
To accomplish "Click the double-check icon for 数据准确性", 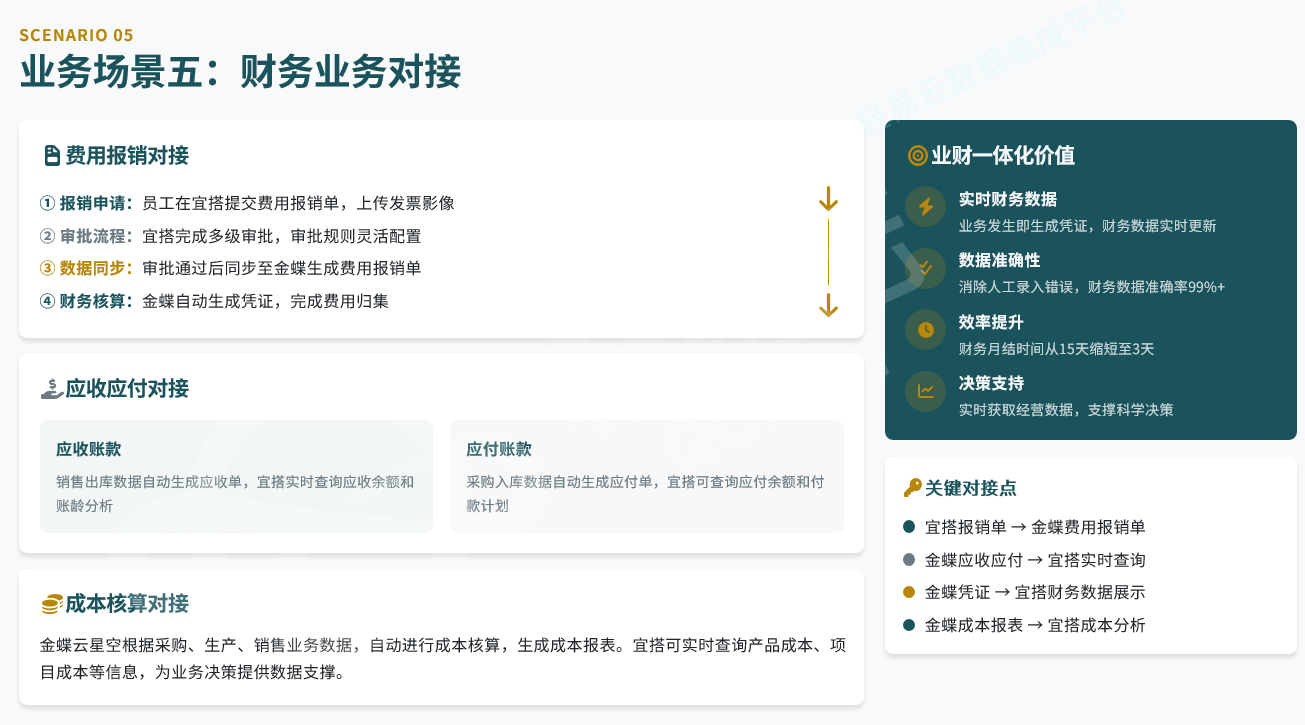I will 925,268.
